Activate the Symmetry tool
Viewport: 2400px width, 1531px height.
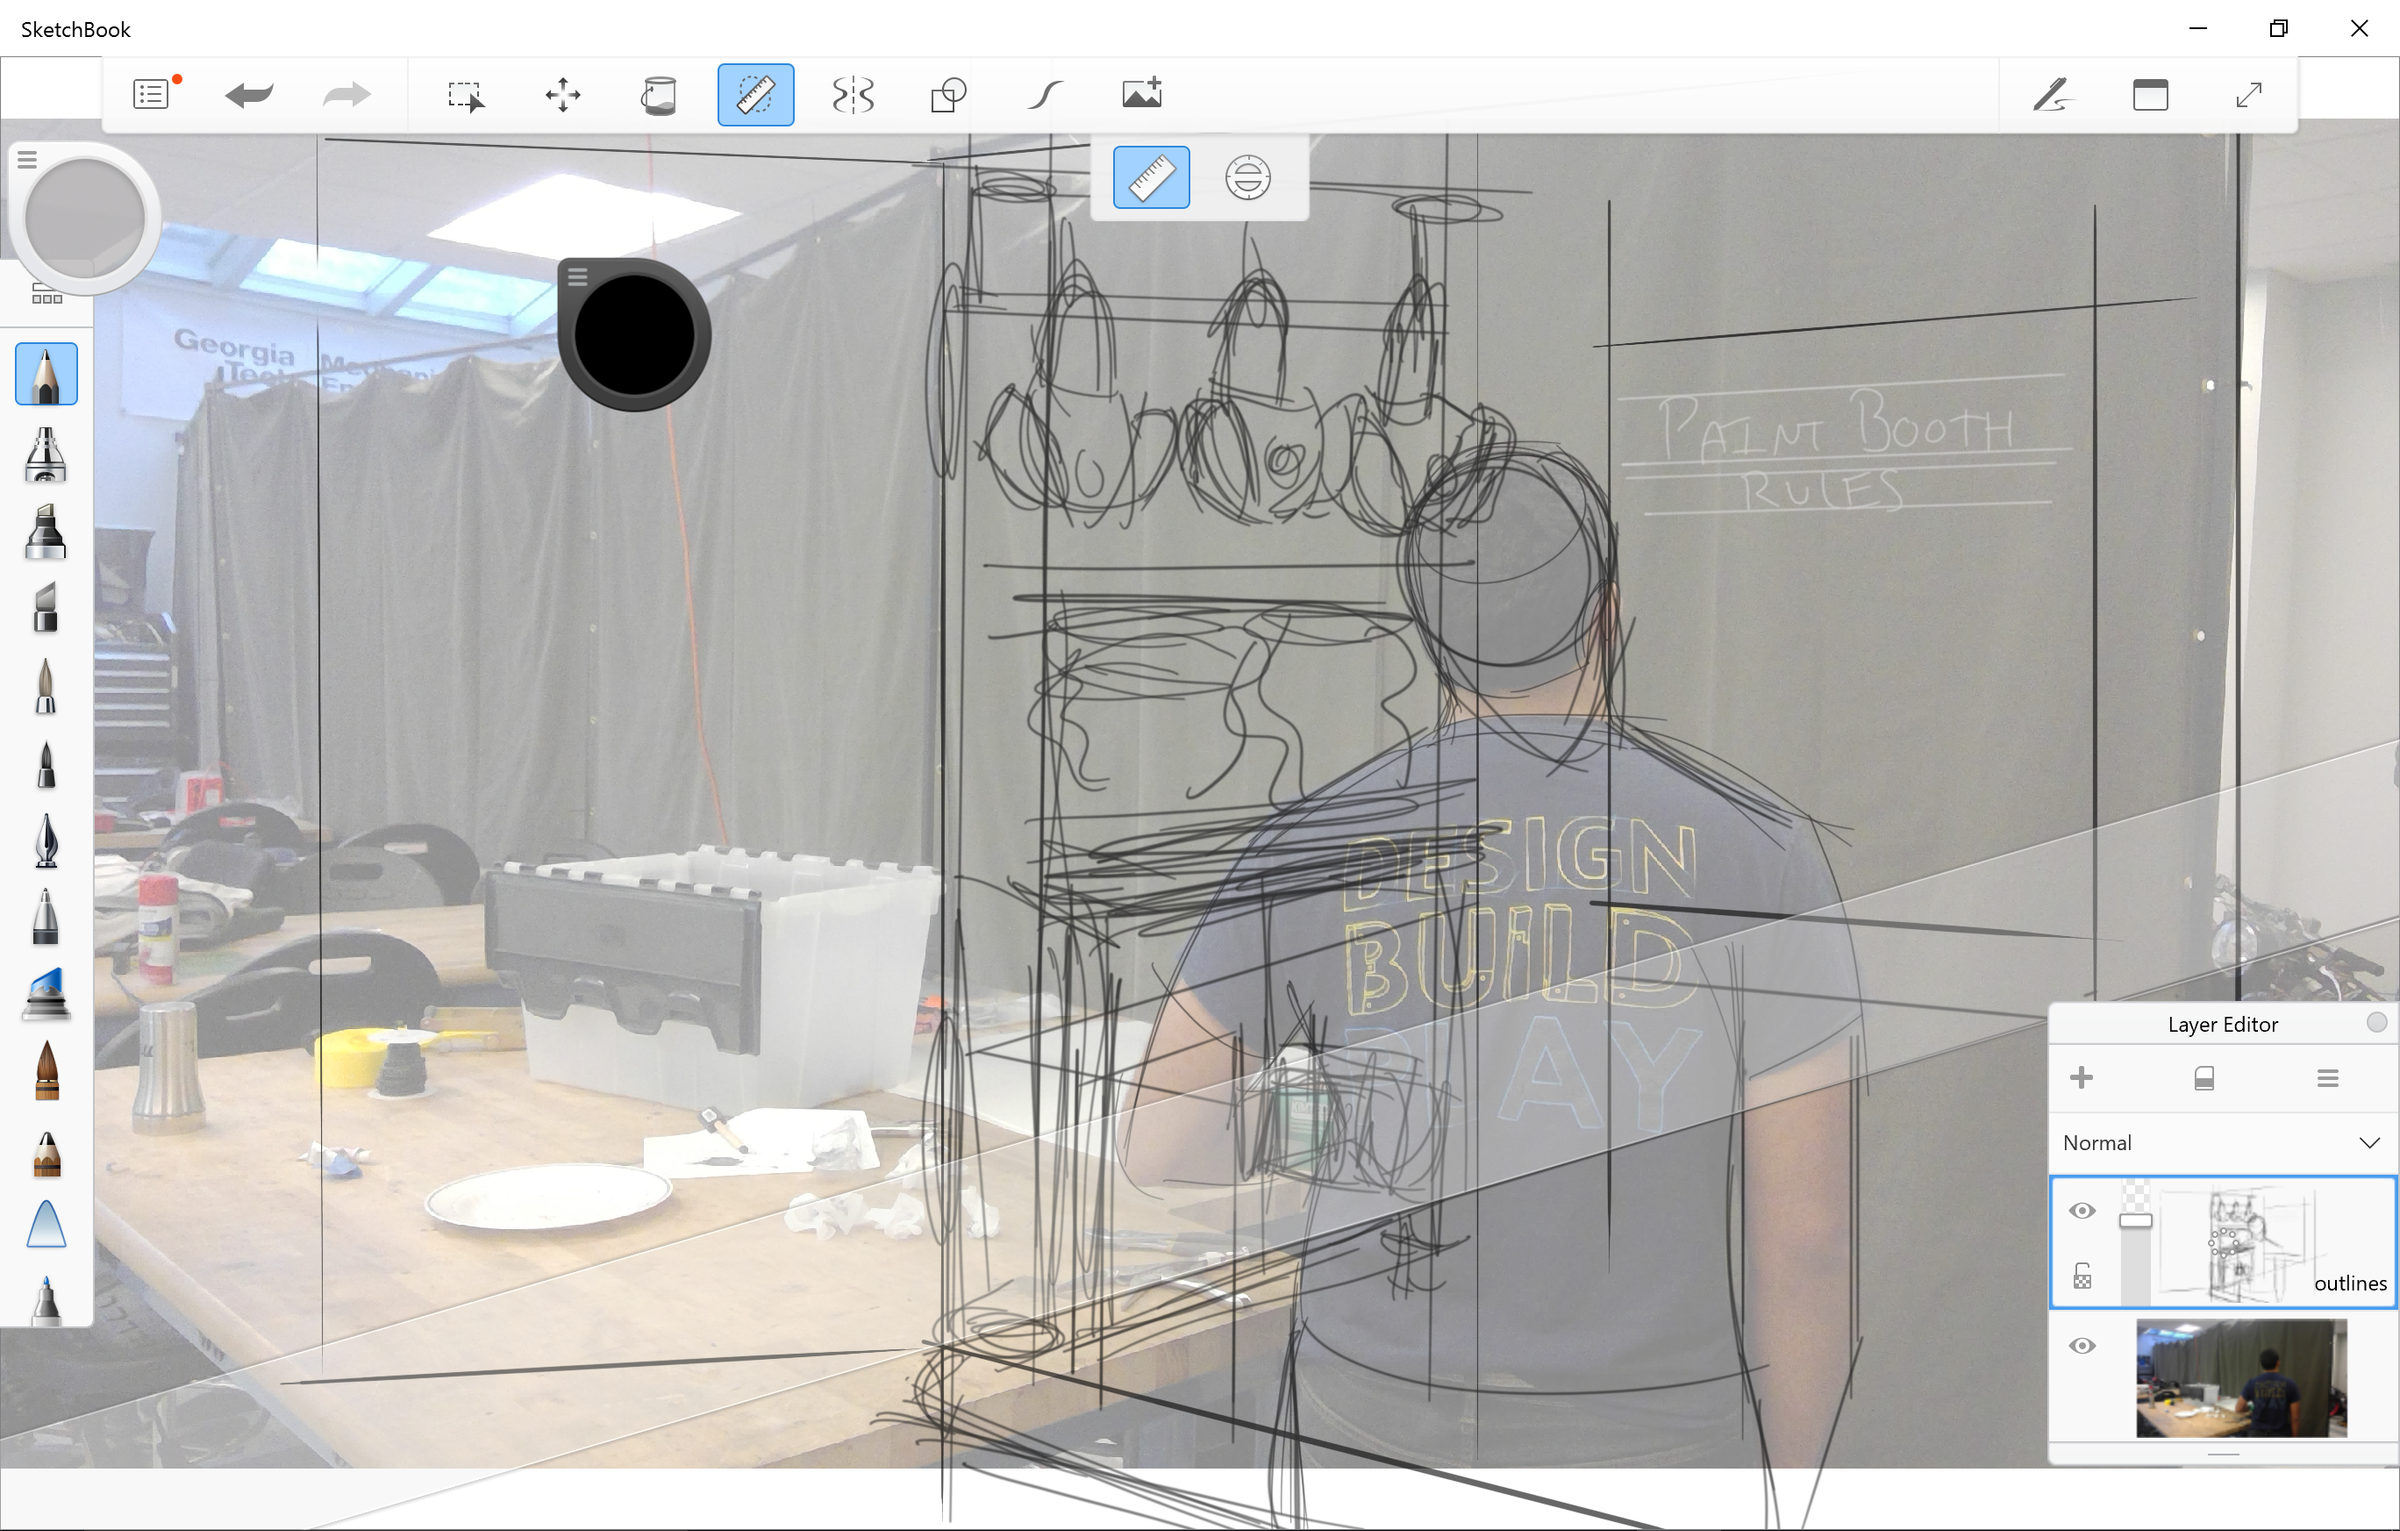[x=852, y=94]
